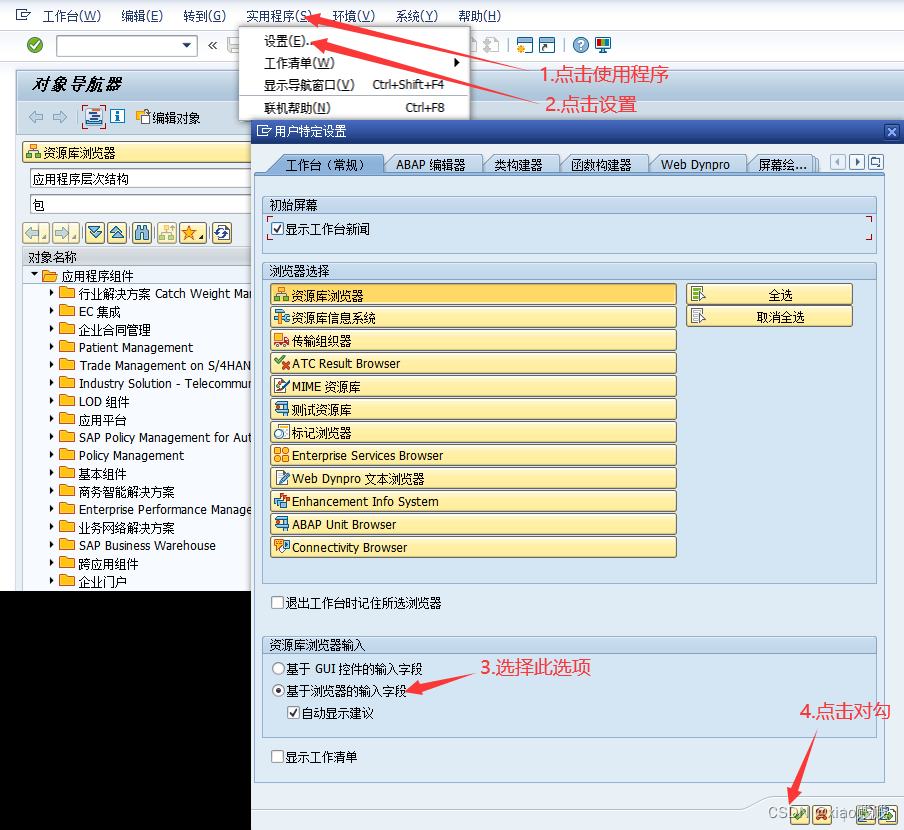Viewport: 904px width, 830px height.
Task: Expand the EC 集成 tree node
Action: pos(51,311)
